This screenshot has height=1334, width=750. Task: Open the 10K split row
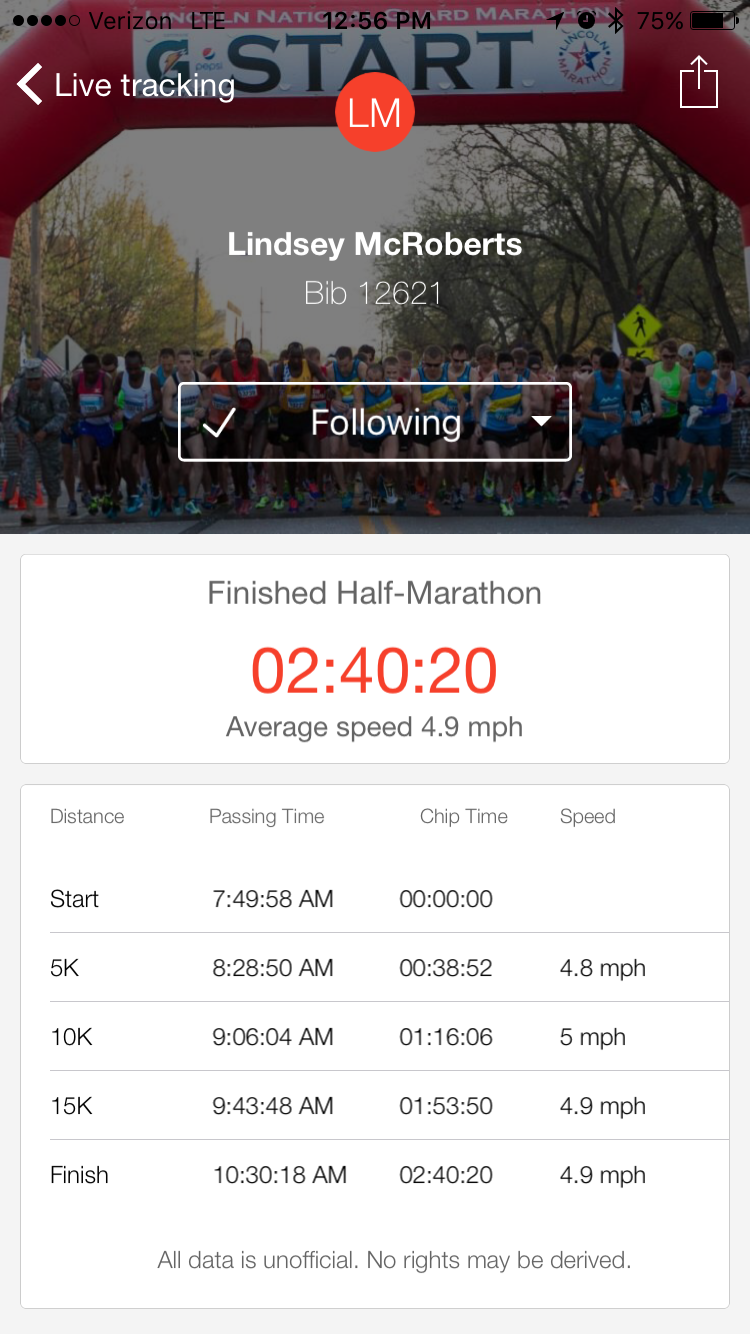tap(389, 1037)
